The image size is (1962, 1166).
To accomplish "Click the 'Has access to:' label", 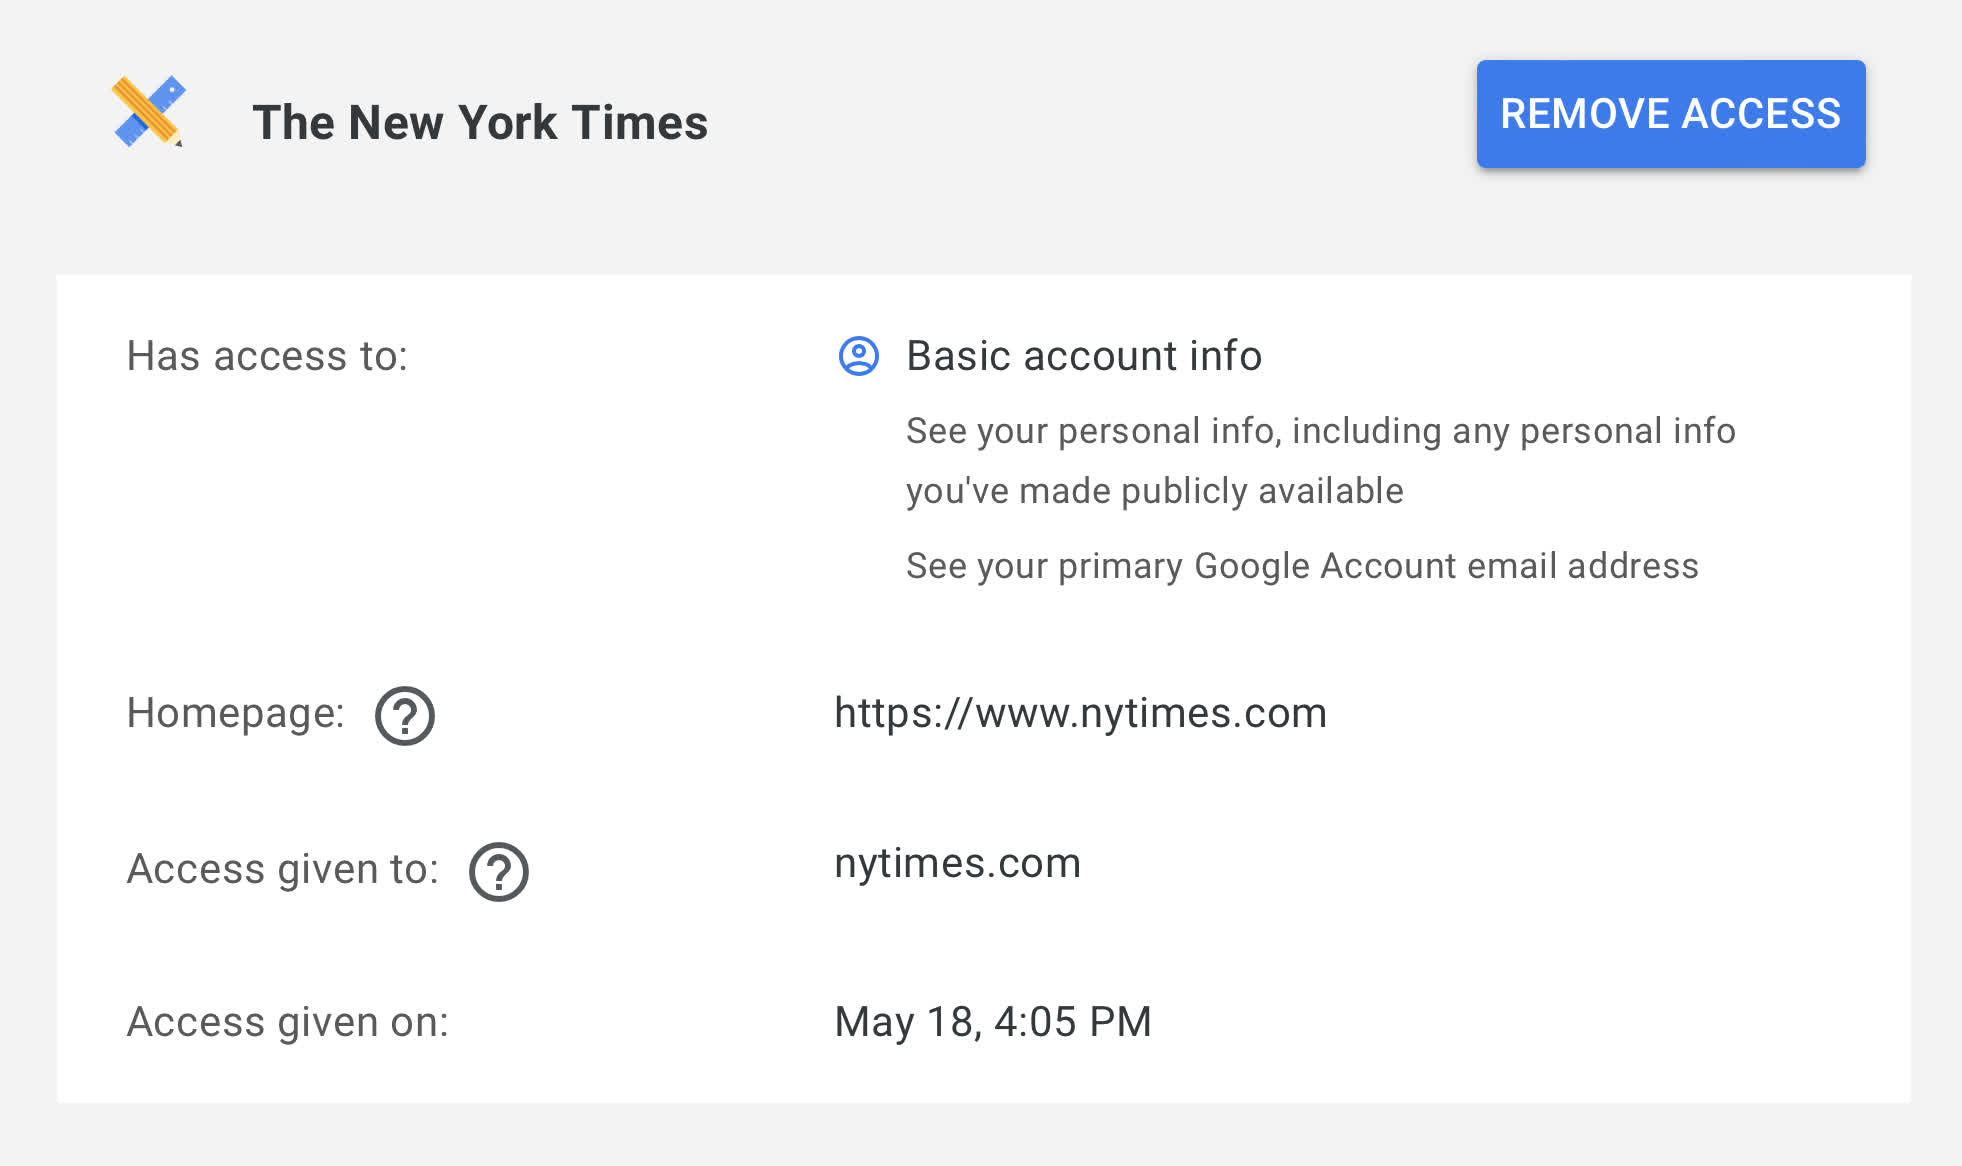I will (267, 356).
